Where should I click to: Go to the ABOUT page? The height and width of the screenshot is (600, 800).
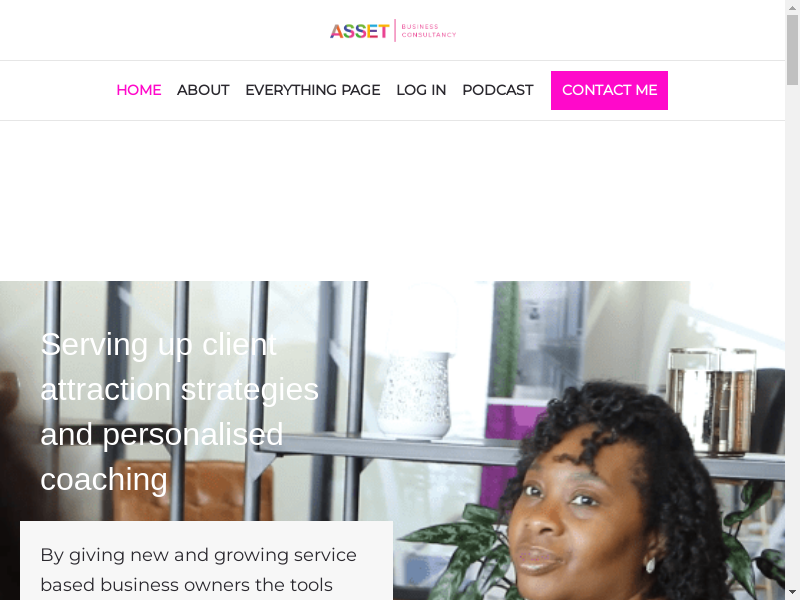coord(203,90)
